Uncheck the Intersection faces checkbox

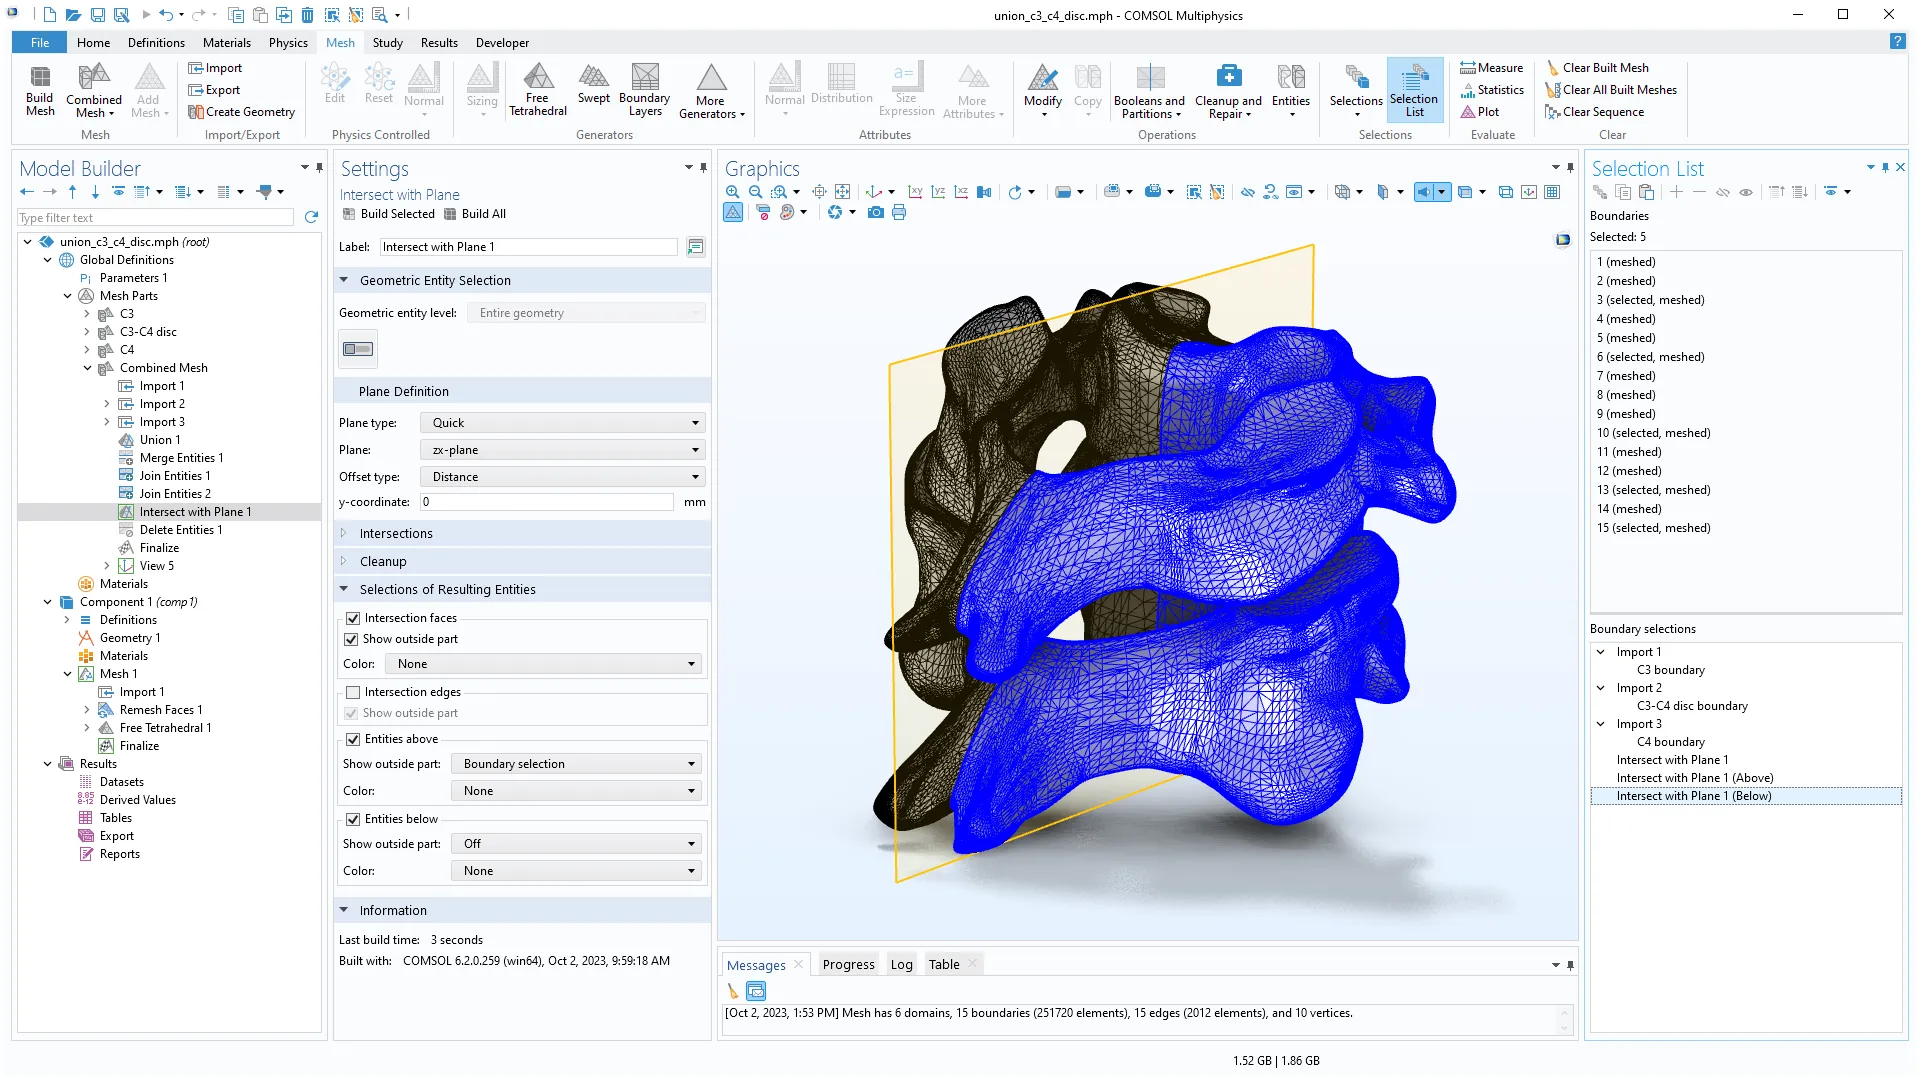[353, 618]
